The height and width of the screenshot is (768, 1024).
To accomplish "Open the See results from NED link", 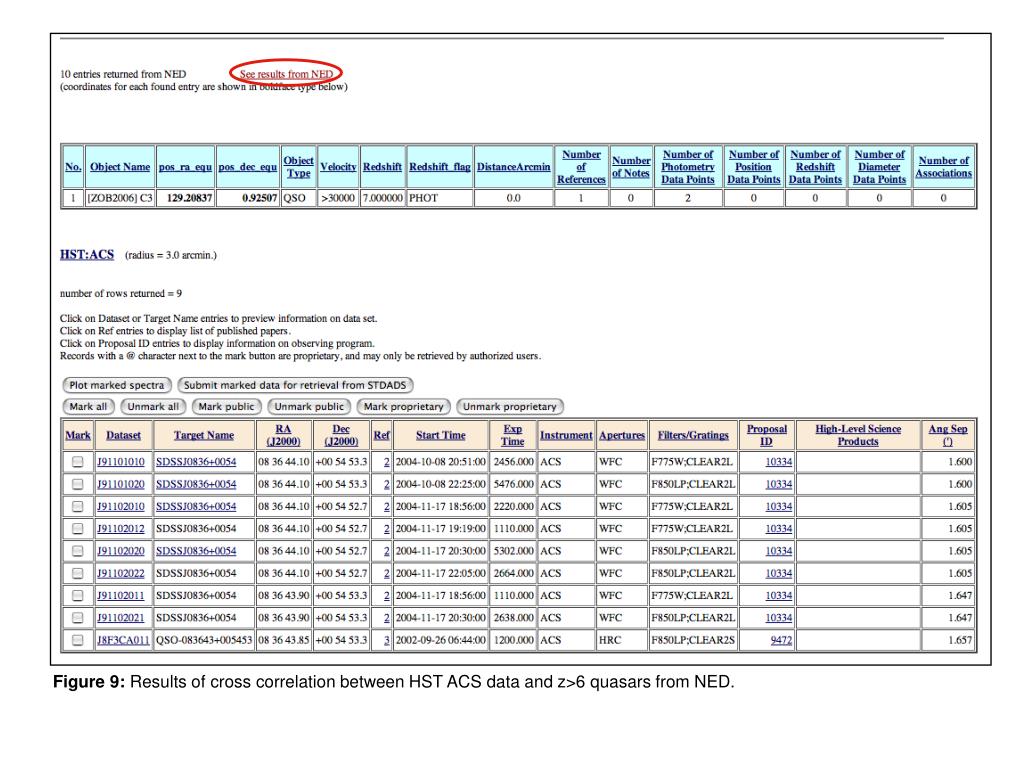I will pos(286,74).
